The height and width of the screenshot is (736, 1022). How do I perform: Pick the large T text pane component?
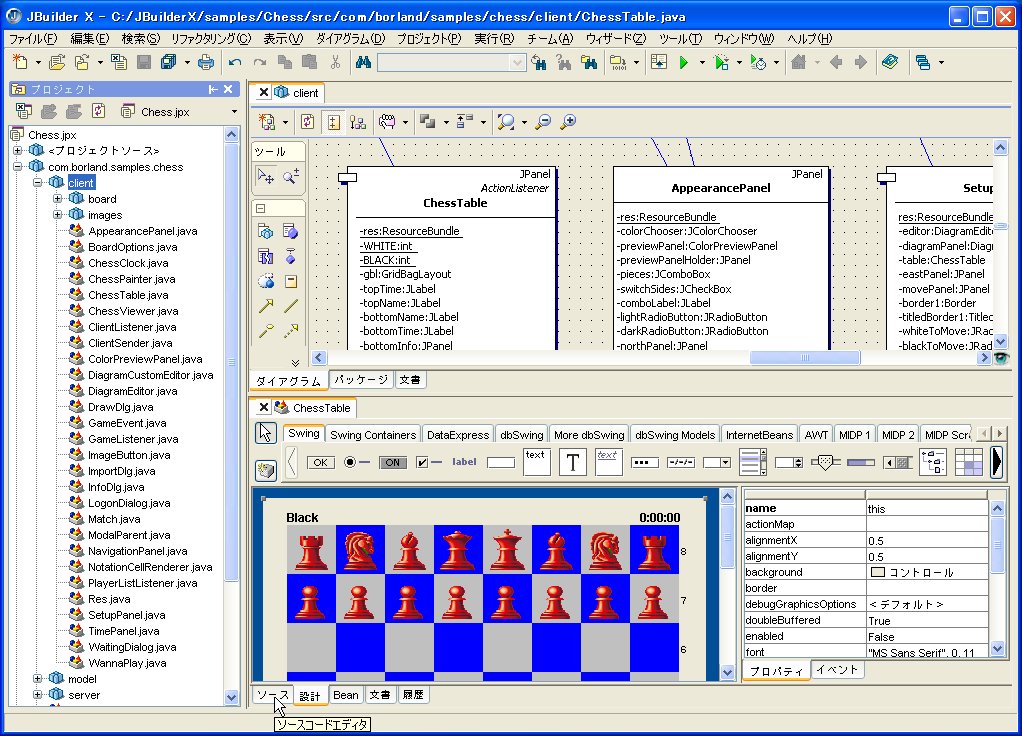pos(572,462)
